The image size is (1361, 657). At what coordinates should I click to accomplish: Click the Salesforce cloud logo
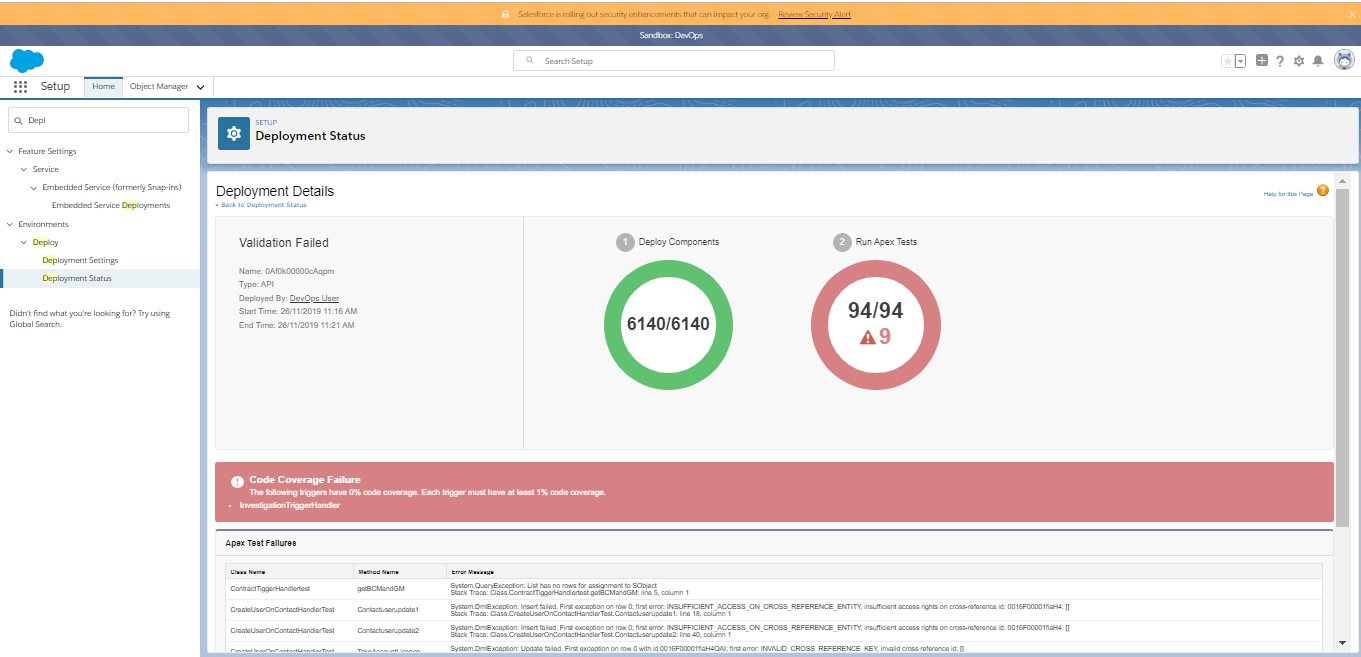[27, 60]
